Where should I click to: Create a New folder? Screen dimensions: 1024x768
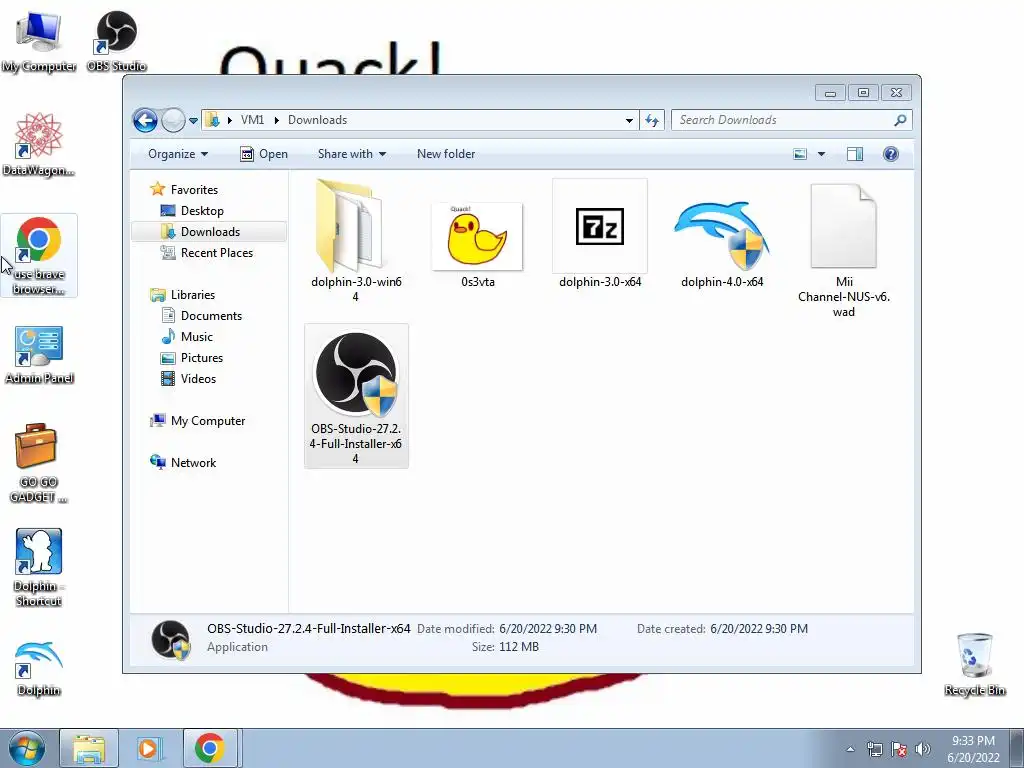(446, 154)
